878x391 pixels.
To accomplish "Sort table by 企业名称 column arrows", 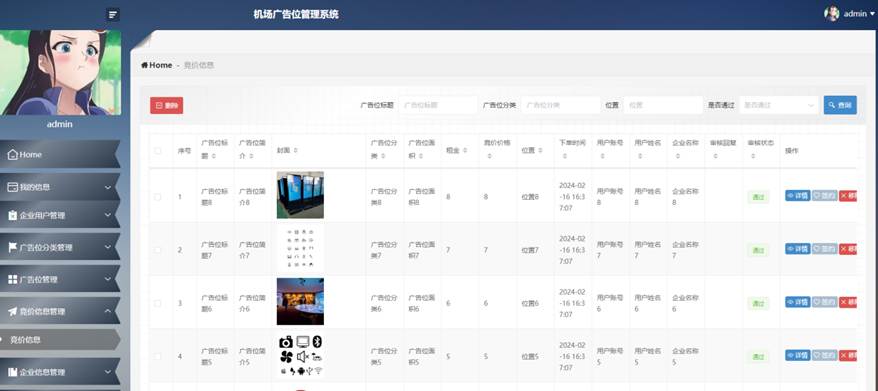I will pos(677,157).
